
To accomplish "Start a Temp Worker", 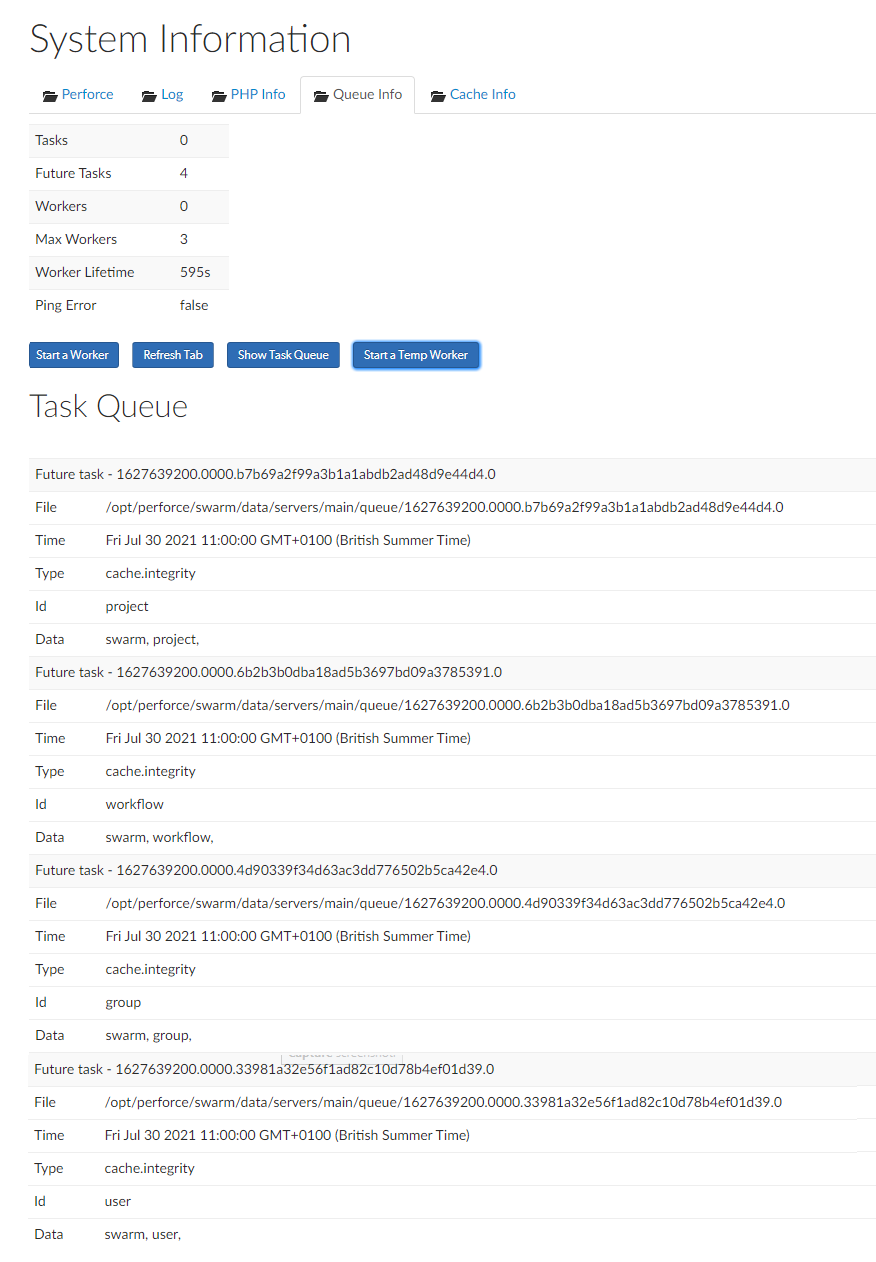I will click(416, 354).
